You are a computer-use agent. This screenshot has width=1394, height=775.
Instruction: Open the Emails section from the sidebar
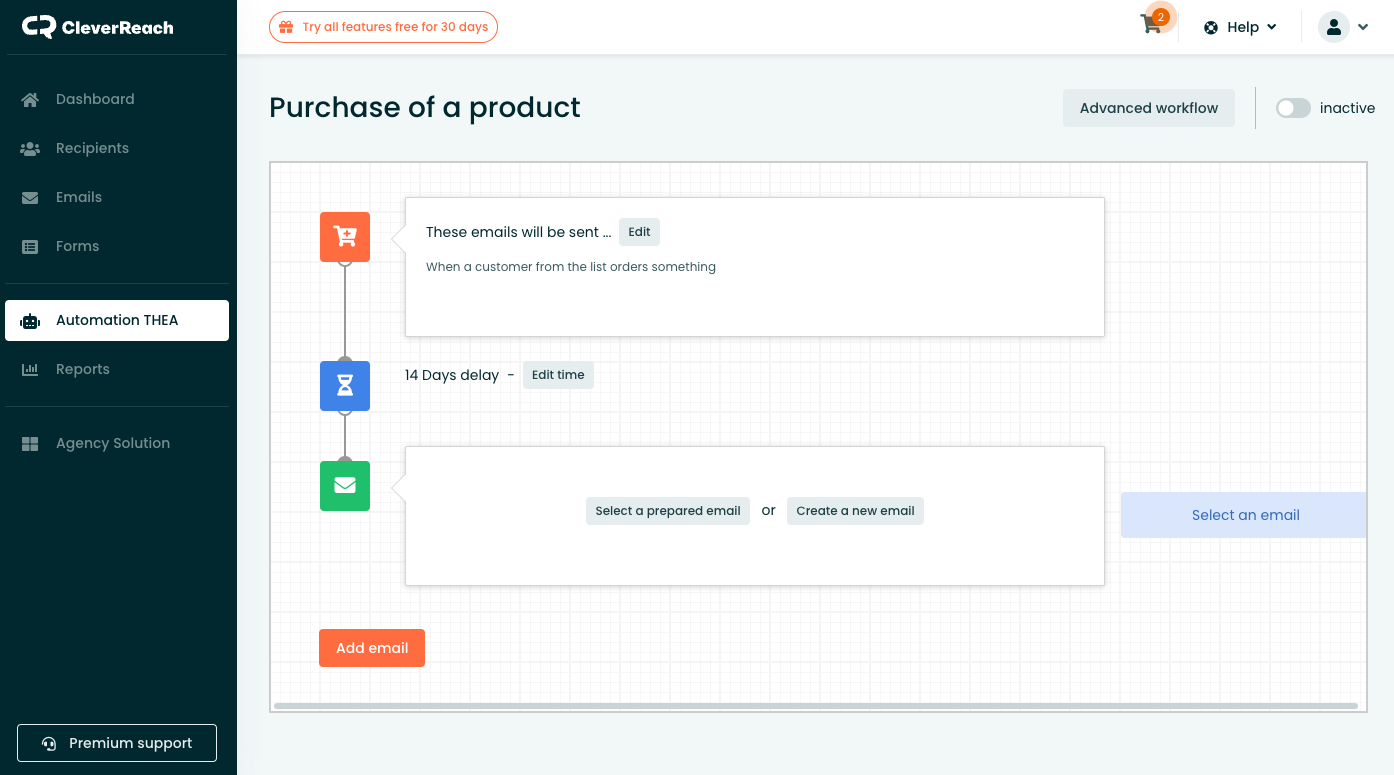click(x=30, y=197)
